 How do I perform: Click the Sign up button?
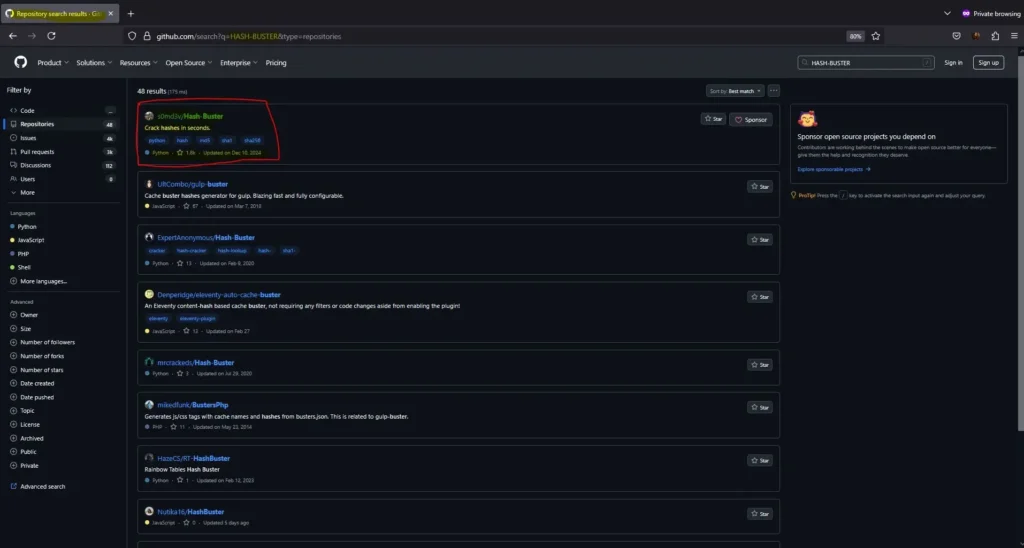(x=988, y=63)
